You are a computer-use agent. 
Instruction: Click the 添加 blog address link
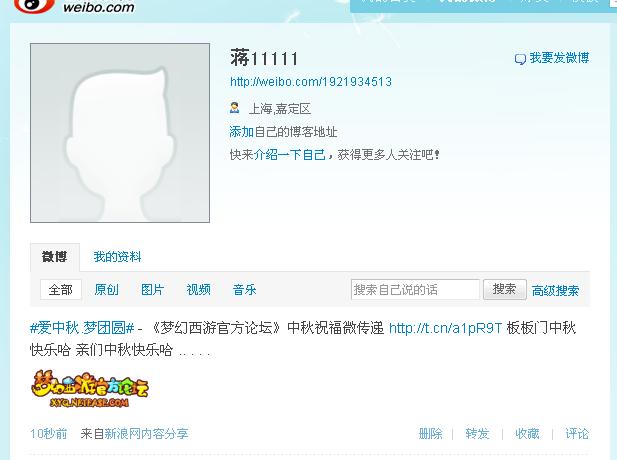click(x=241, y=132)
